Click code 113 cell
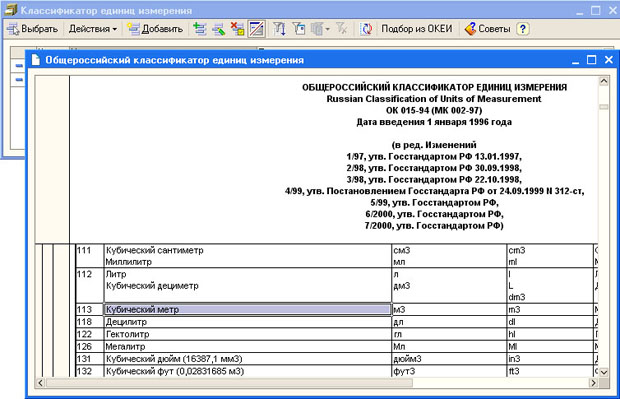This screenshot has width=620, height=399. coord(90,310)
